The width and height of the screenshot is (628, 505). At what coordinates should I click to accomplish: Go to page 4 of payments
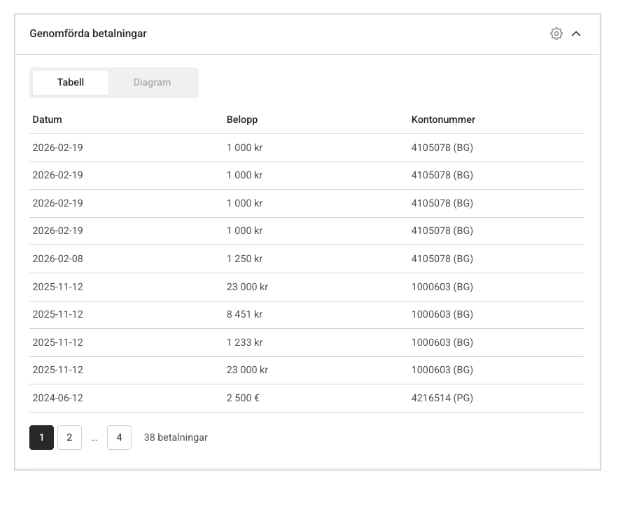[x=119, y=437]
